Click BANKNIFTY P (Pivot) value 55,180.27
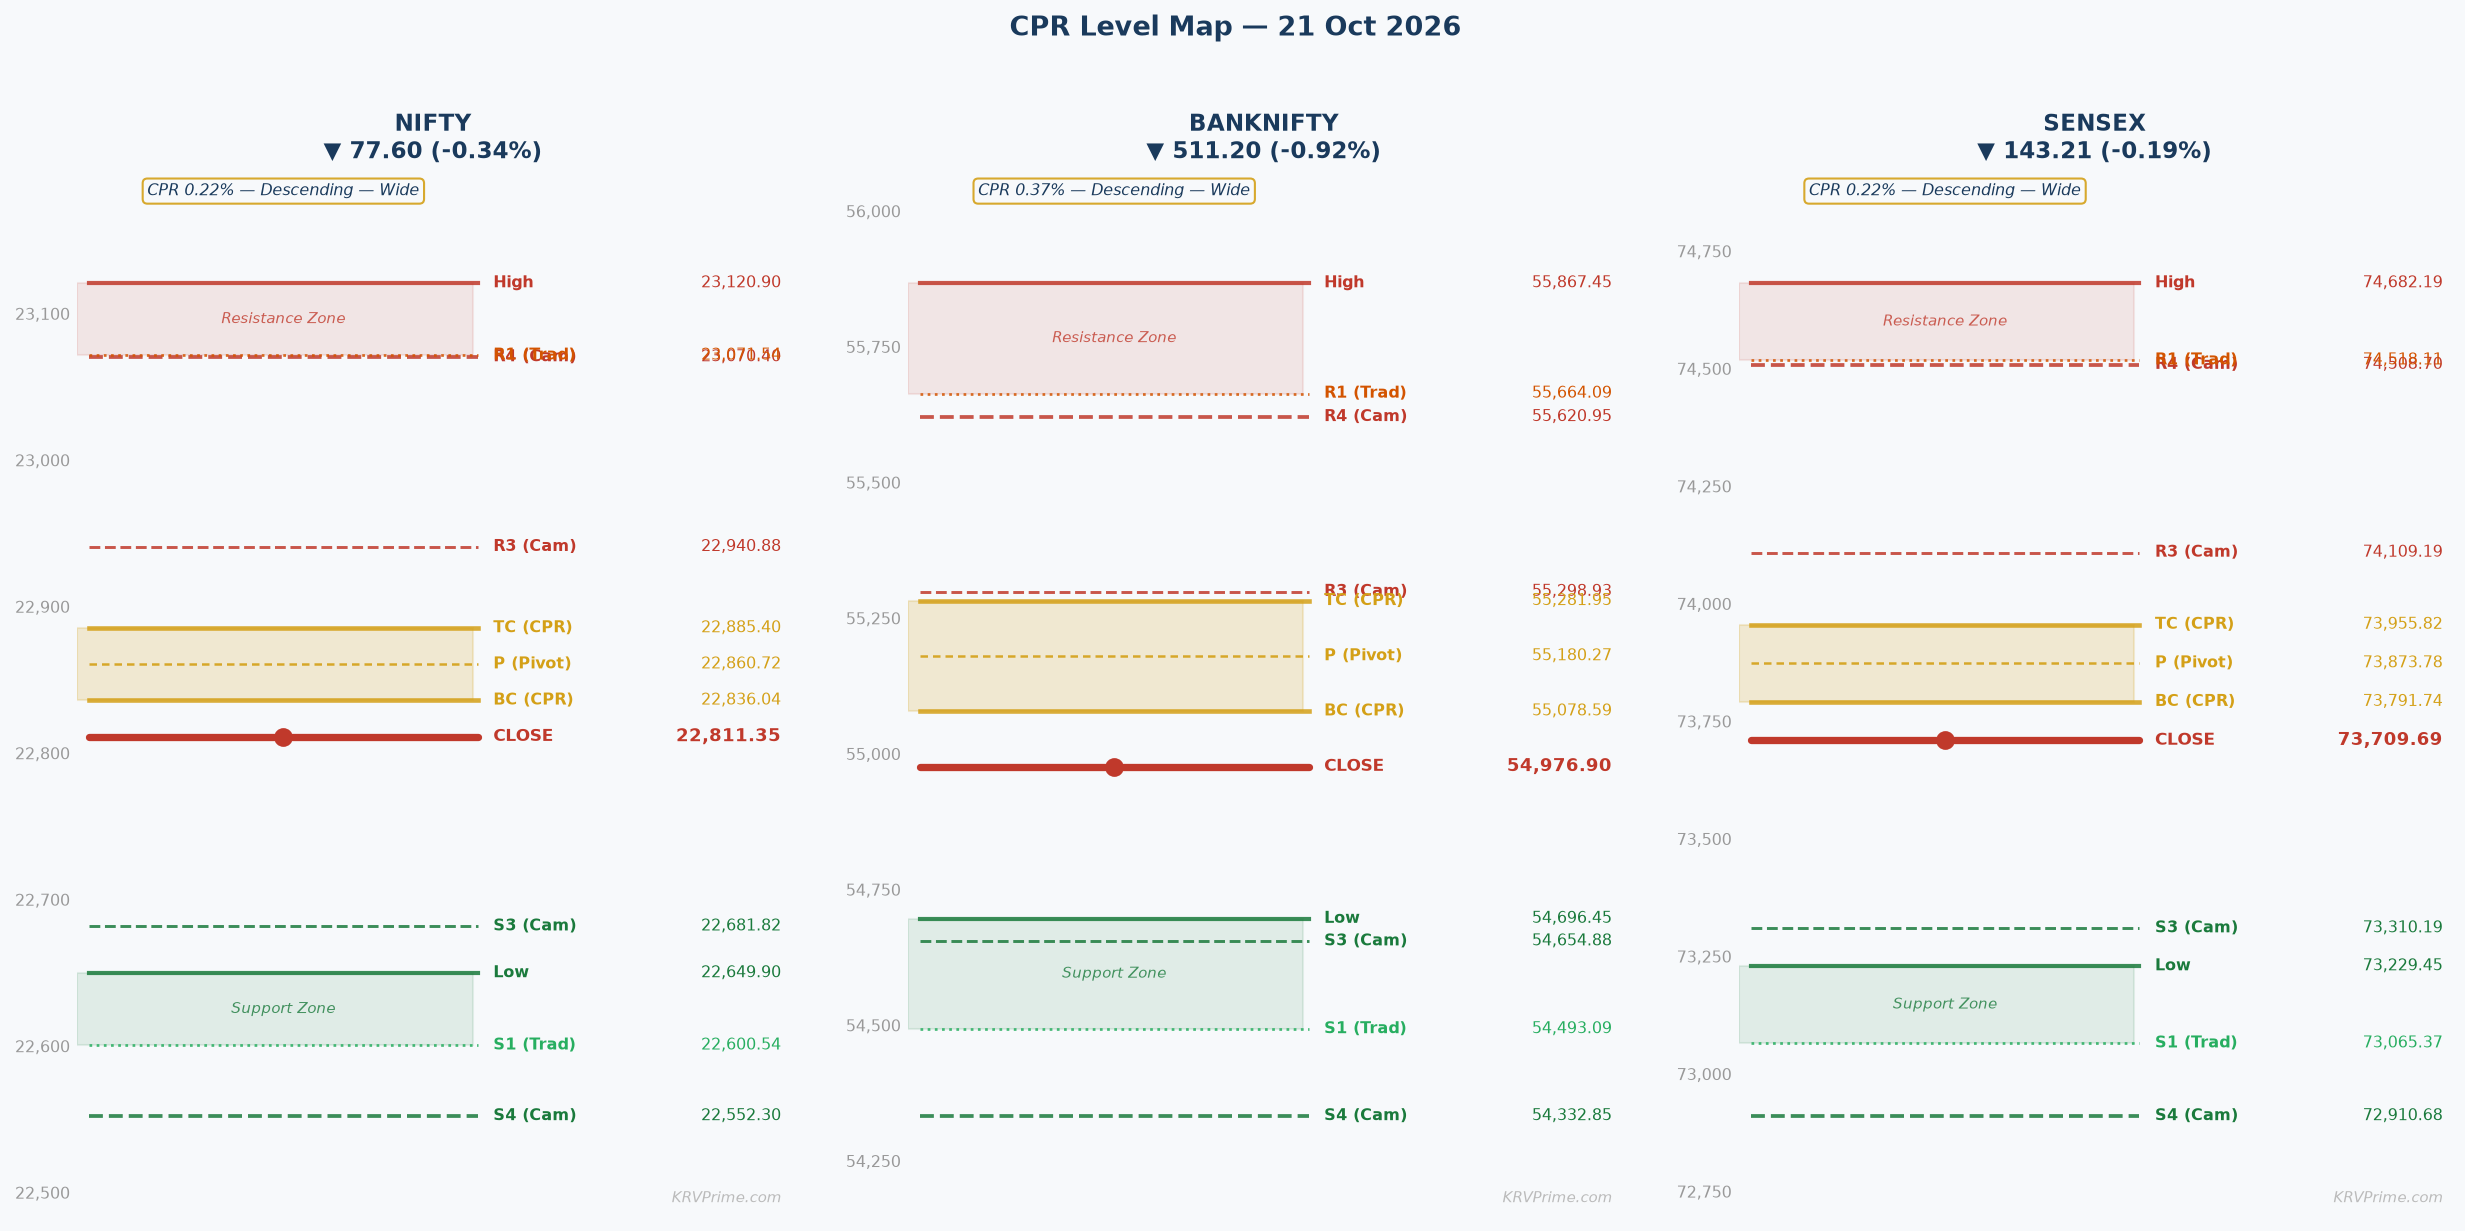The width and height of the screenshot is (2465, 1231). pyautogui.click(x=1572, y=655)
